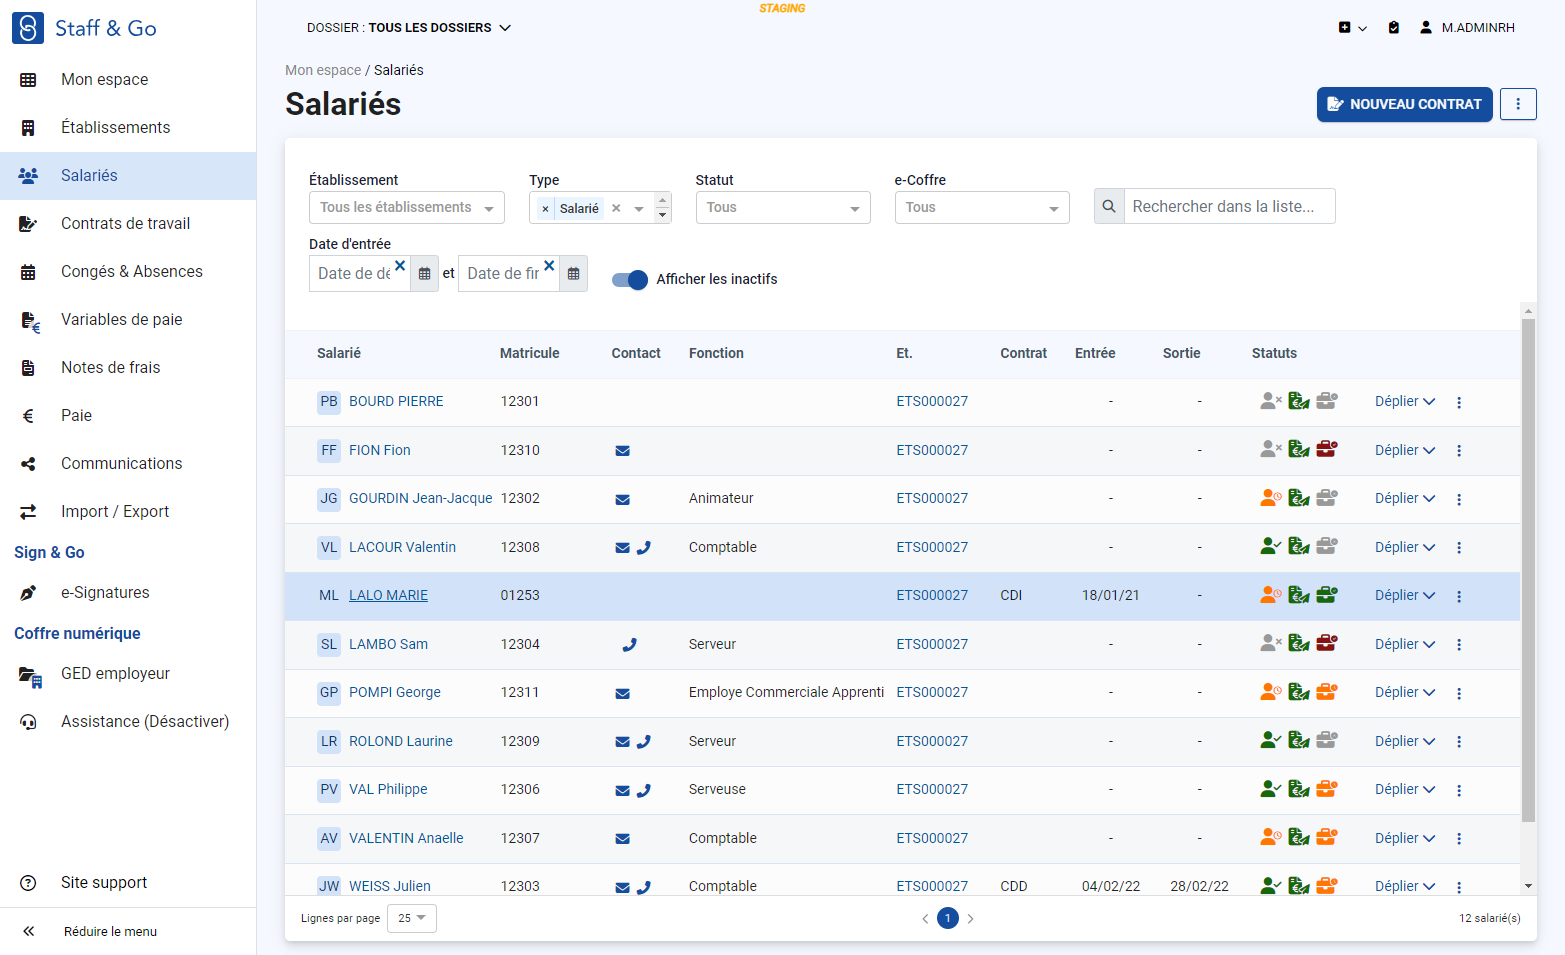Screen dimensions: 1565x955
Task: Click the email icon for FION Fion
Action: click(622, 451)
